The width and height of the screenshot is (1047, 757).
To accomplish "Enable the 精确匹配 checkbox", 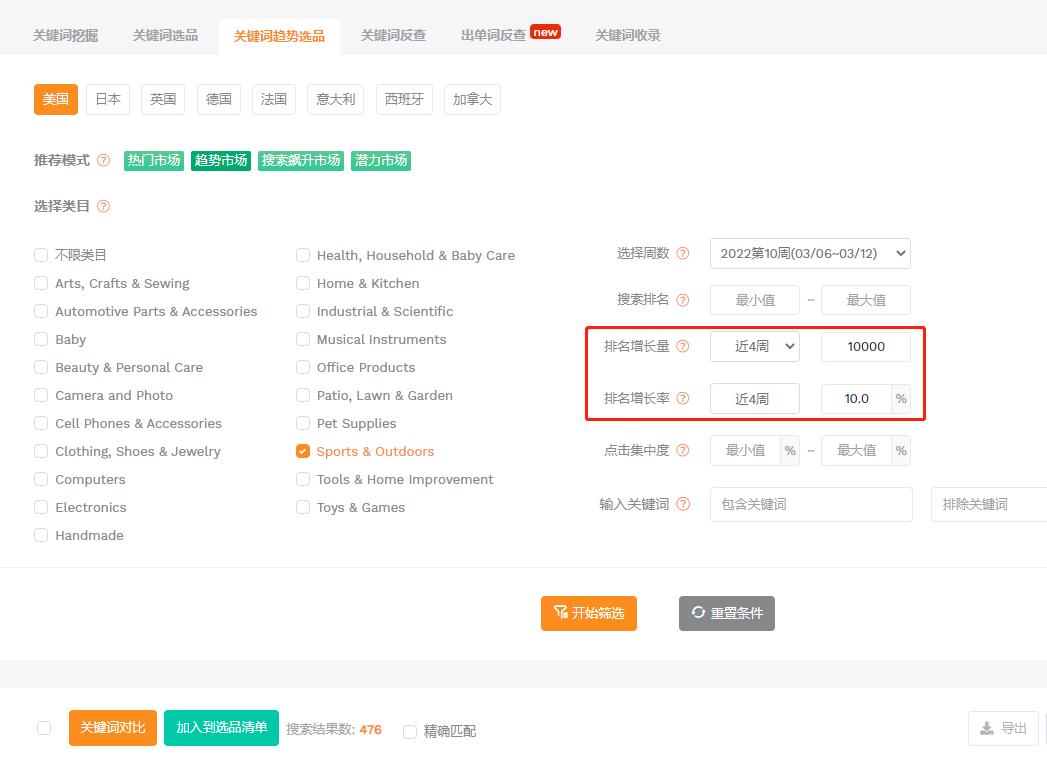I will coord(410,731).
